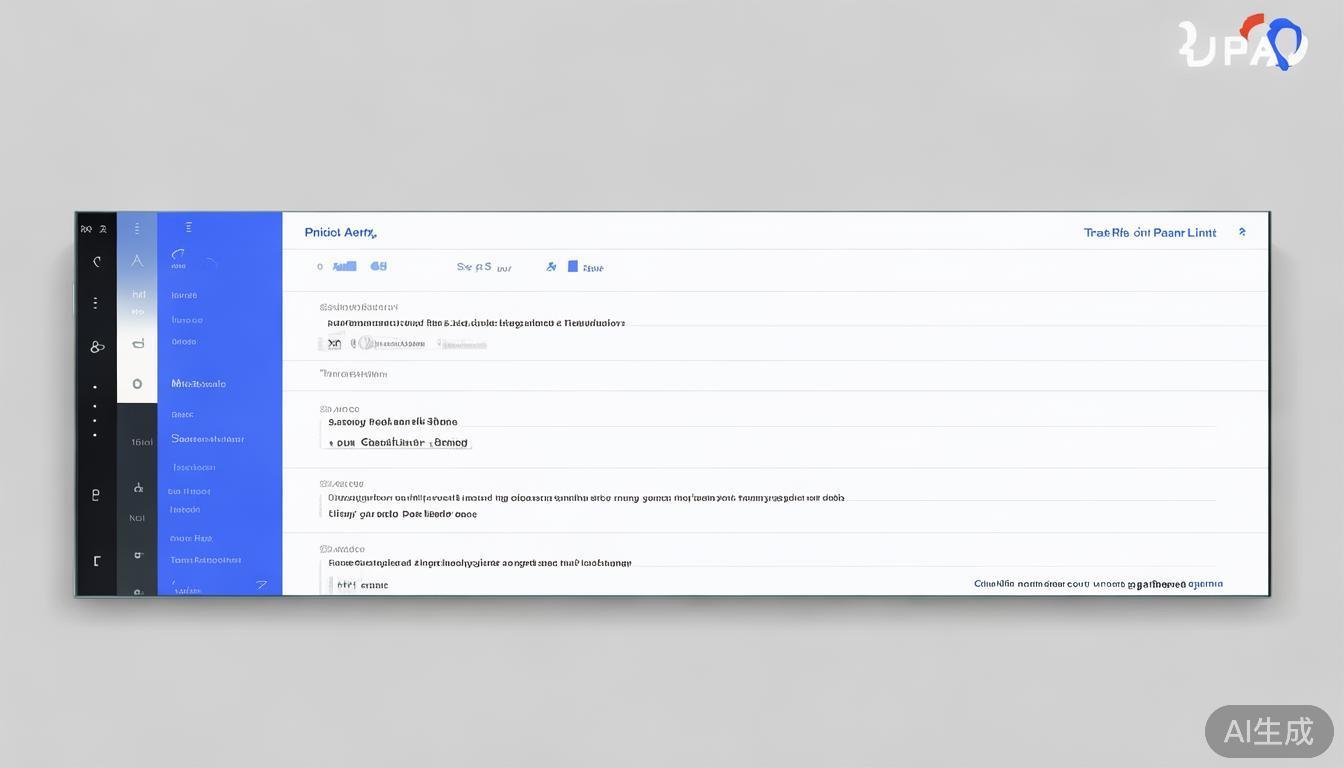The height and width of the screenshot is (768, 1344).
Task: Open vertical dots menu in black sidebar
Action: coord(95,302)
